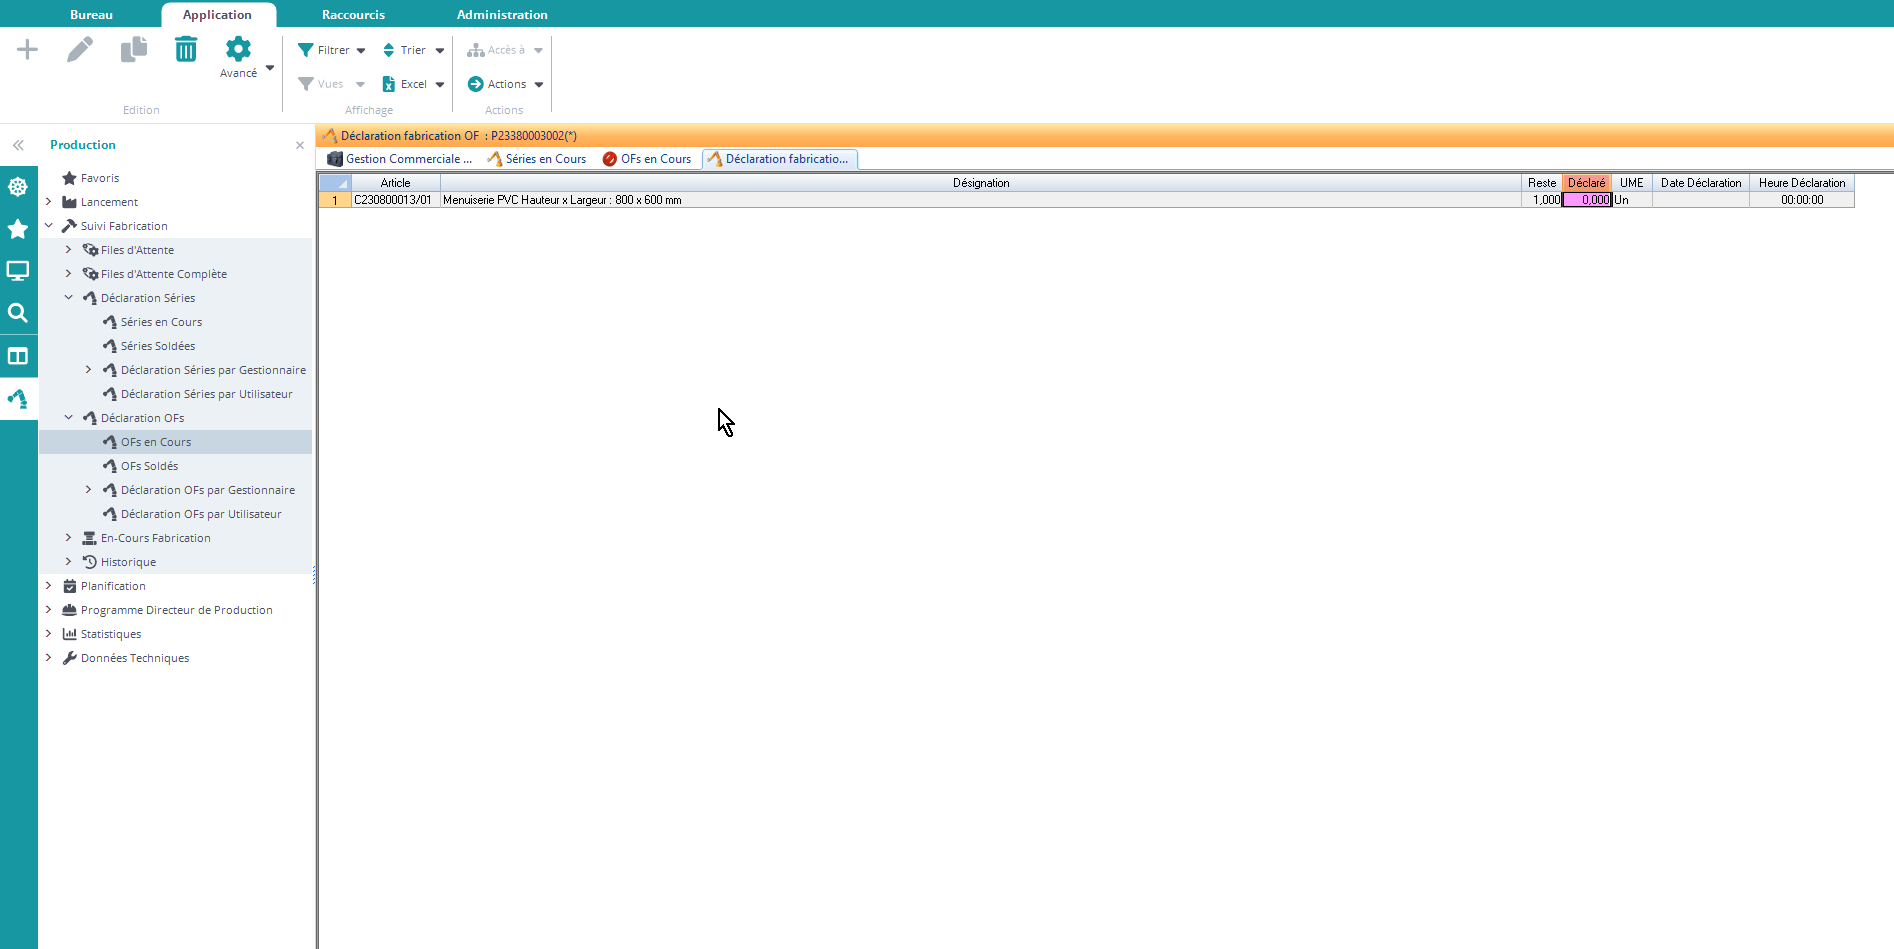Click the monitor icon in left sidebar
Image resolution: width=1894 pixels, height=949 pixels.
click(18, 271)
